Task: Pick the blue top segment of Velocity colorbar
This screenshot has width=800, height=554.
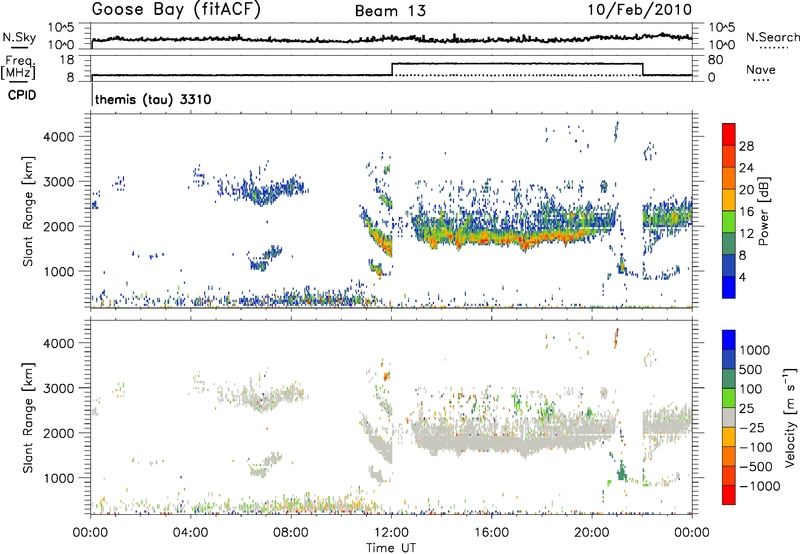Action: [x=729, y=340]
